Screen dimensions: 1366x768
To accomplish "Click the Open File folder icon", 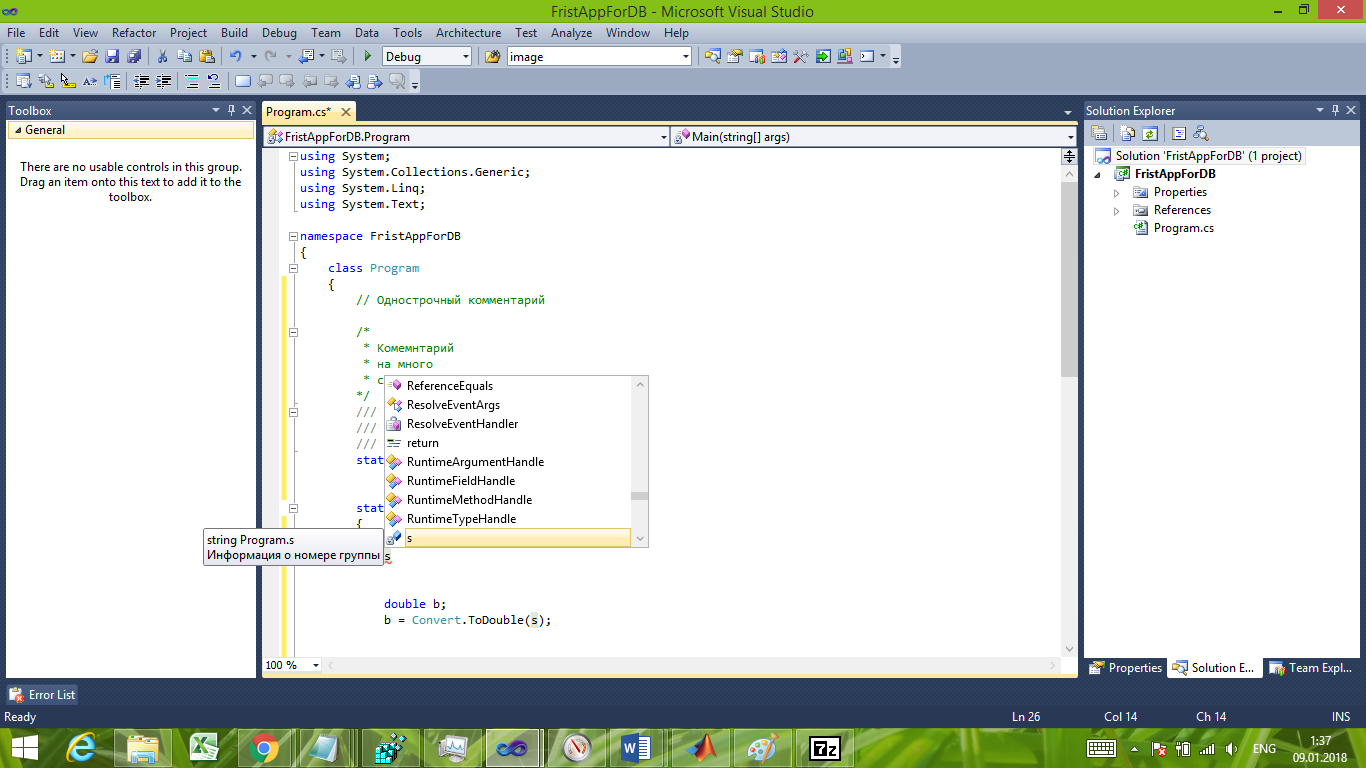I will (x=90, y=56).
